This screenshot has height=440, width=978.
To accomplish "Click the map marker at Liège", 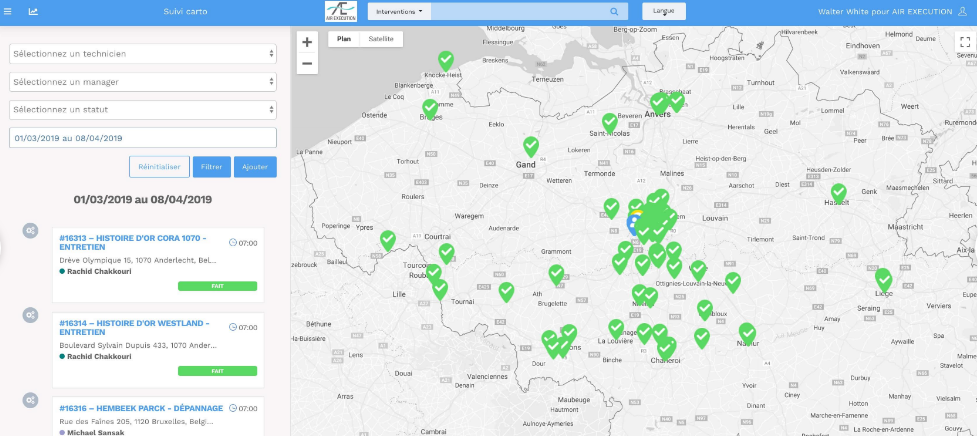I will (883, 279).
